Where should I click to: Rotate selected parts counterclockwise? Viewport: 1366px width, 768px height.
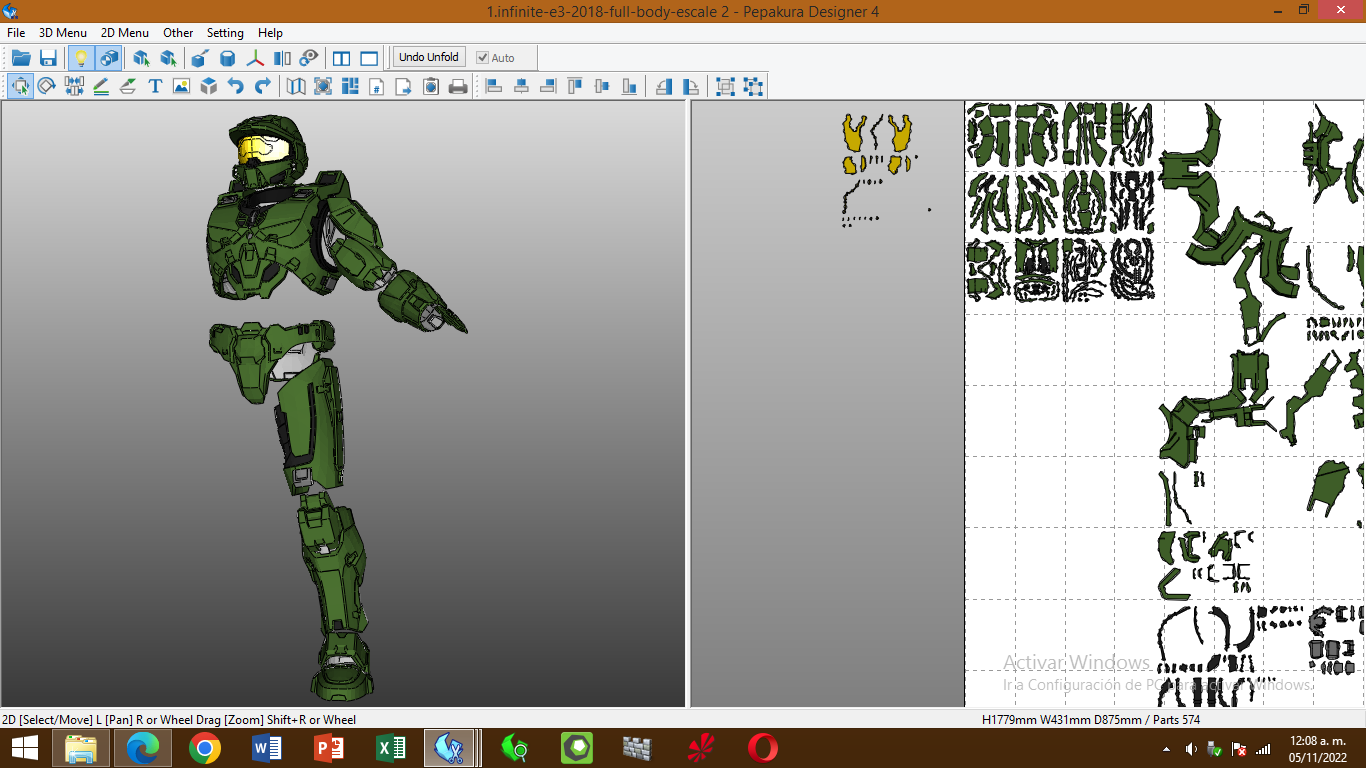[664, 87]
